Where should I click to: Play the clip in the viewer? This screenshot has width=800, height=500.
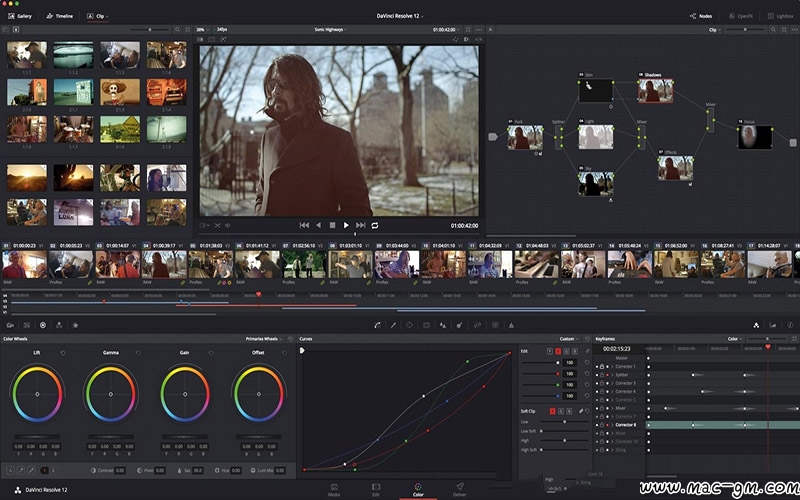[x=346, y=225]
